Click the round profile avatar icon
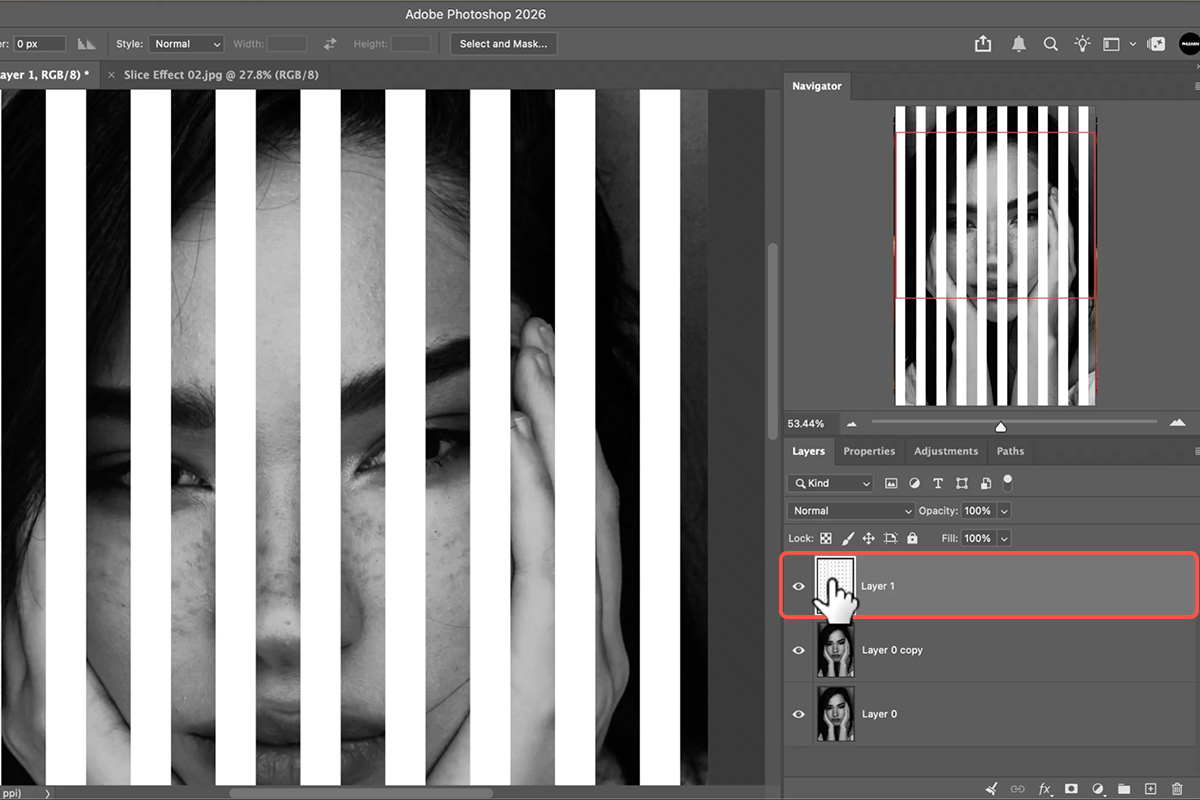The width and height of the screenshot is (1200, 800). pos(1190,44)
